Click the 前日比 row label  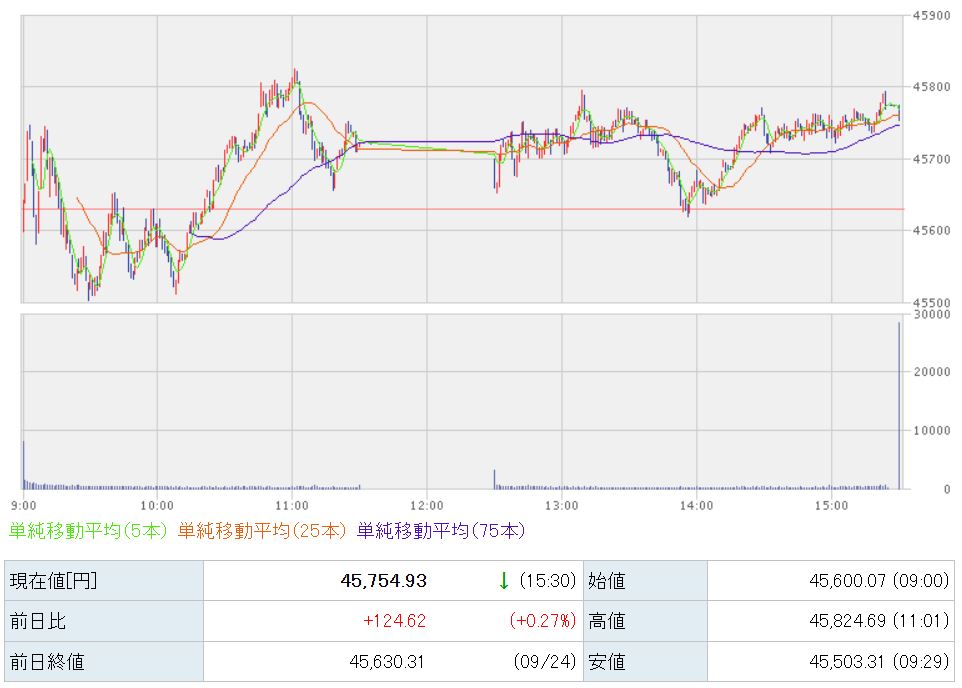pos(37,621)
